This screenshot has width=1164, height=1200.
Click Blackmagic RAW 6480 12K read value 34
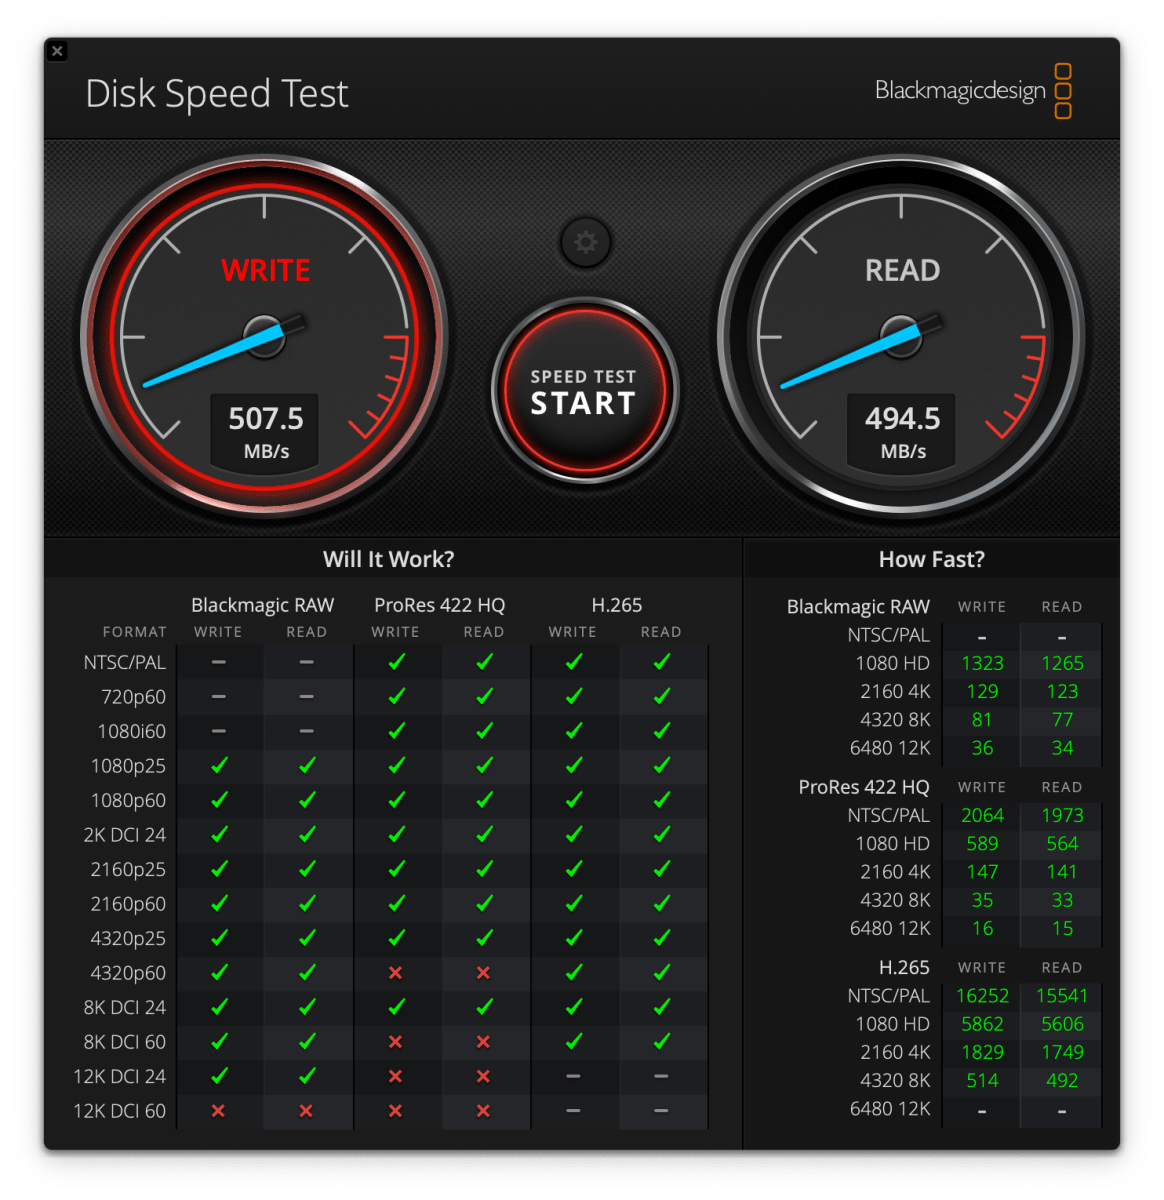pyautogui.click(x=1062, y=748)
